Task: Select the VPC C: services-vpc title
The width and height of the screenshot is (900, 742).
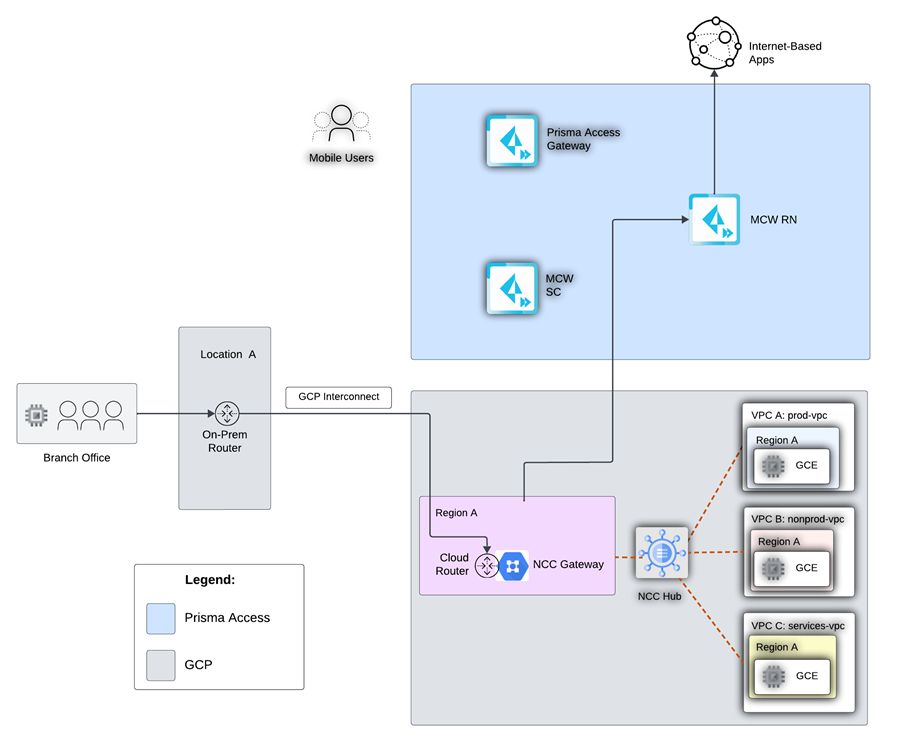Action: (798, 626)
